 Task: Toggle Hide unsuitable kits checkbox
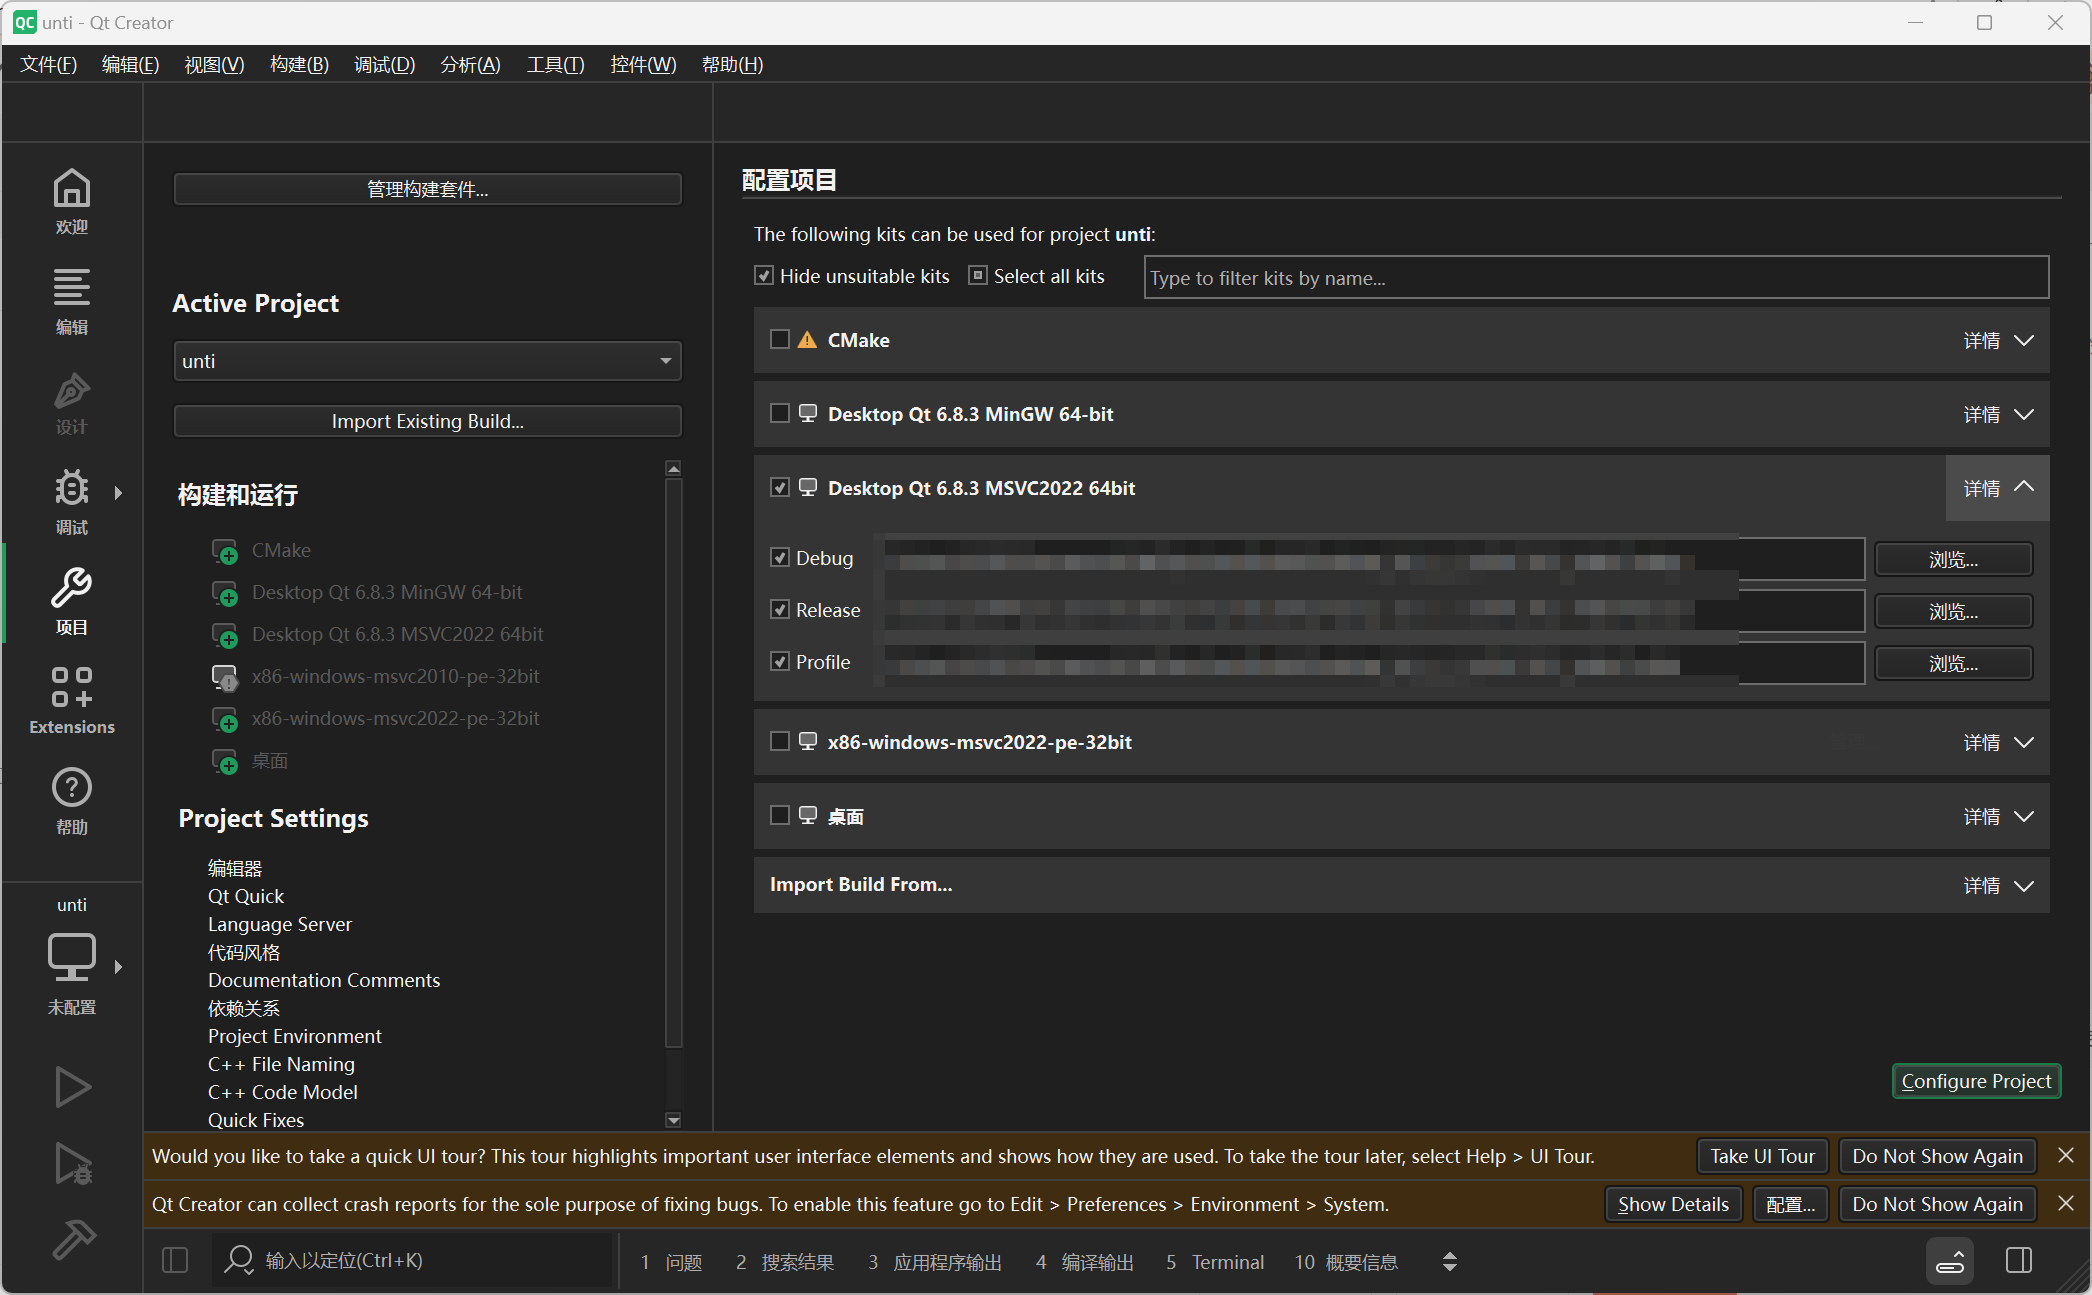point(764,276)
